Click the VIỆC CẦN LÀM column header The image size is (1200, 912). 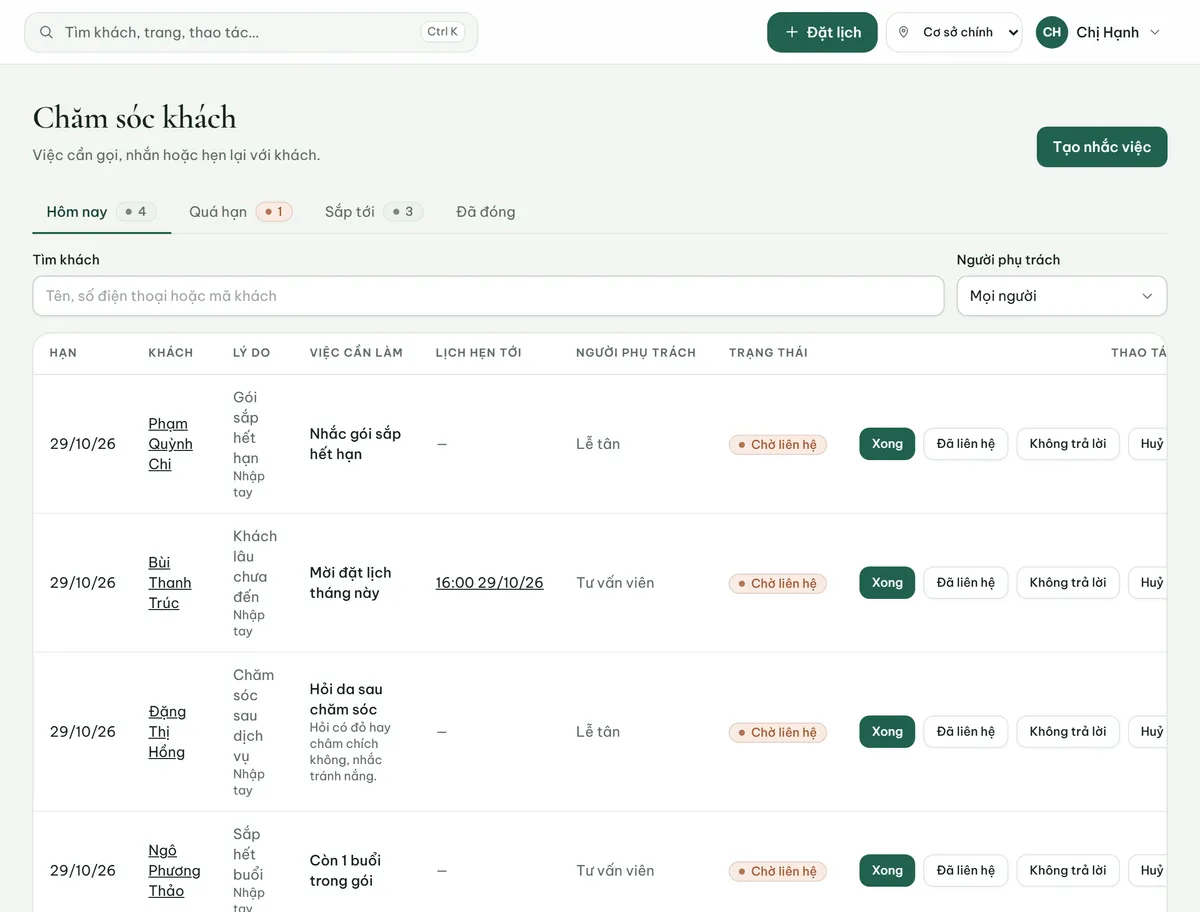[x=356, y=353]
